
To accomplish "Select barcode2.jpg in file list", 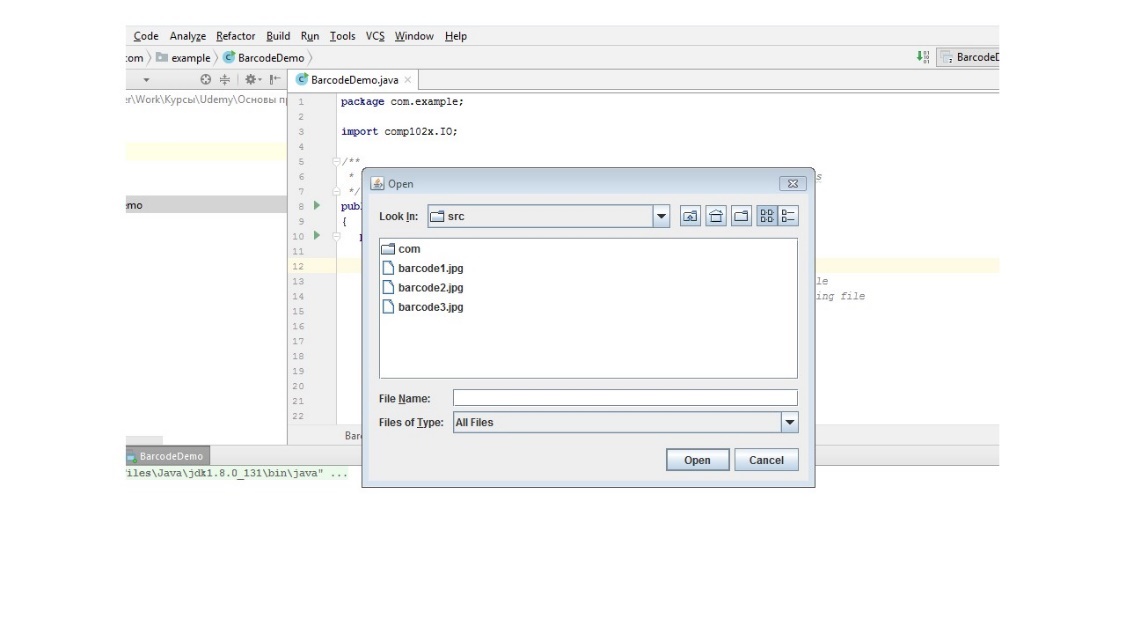I will (x=430, y=288).
